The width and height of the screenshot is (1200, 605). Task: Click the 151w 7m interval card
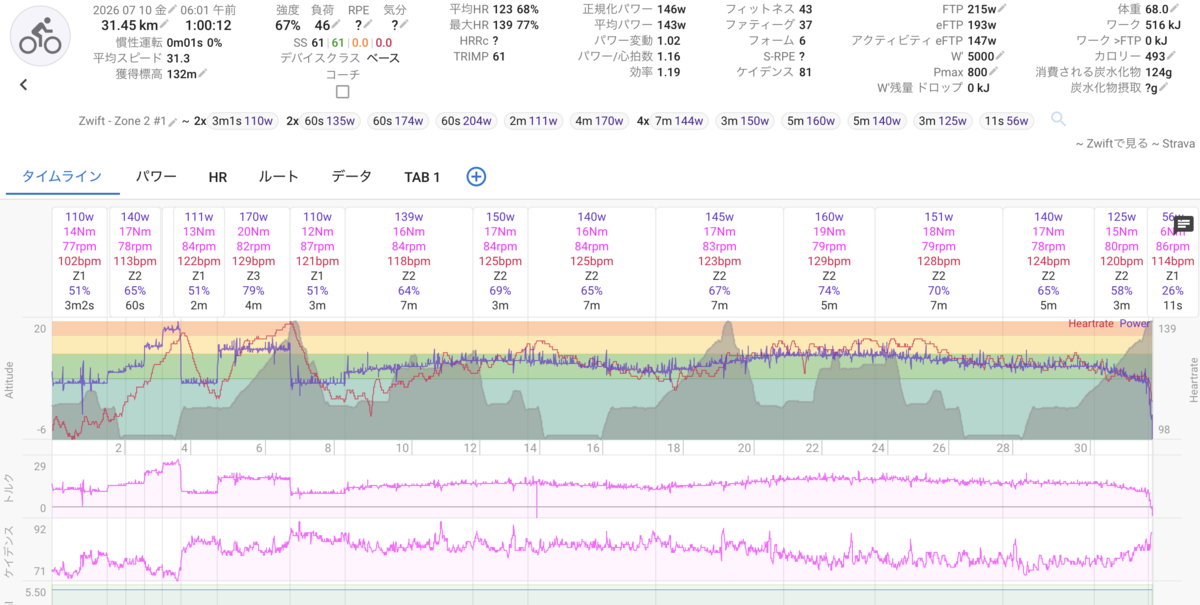pos(939,262)
